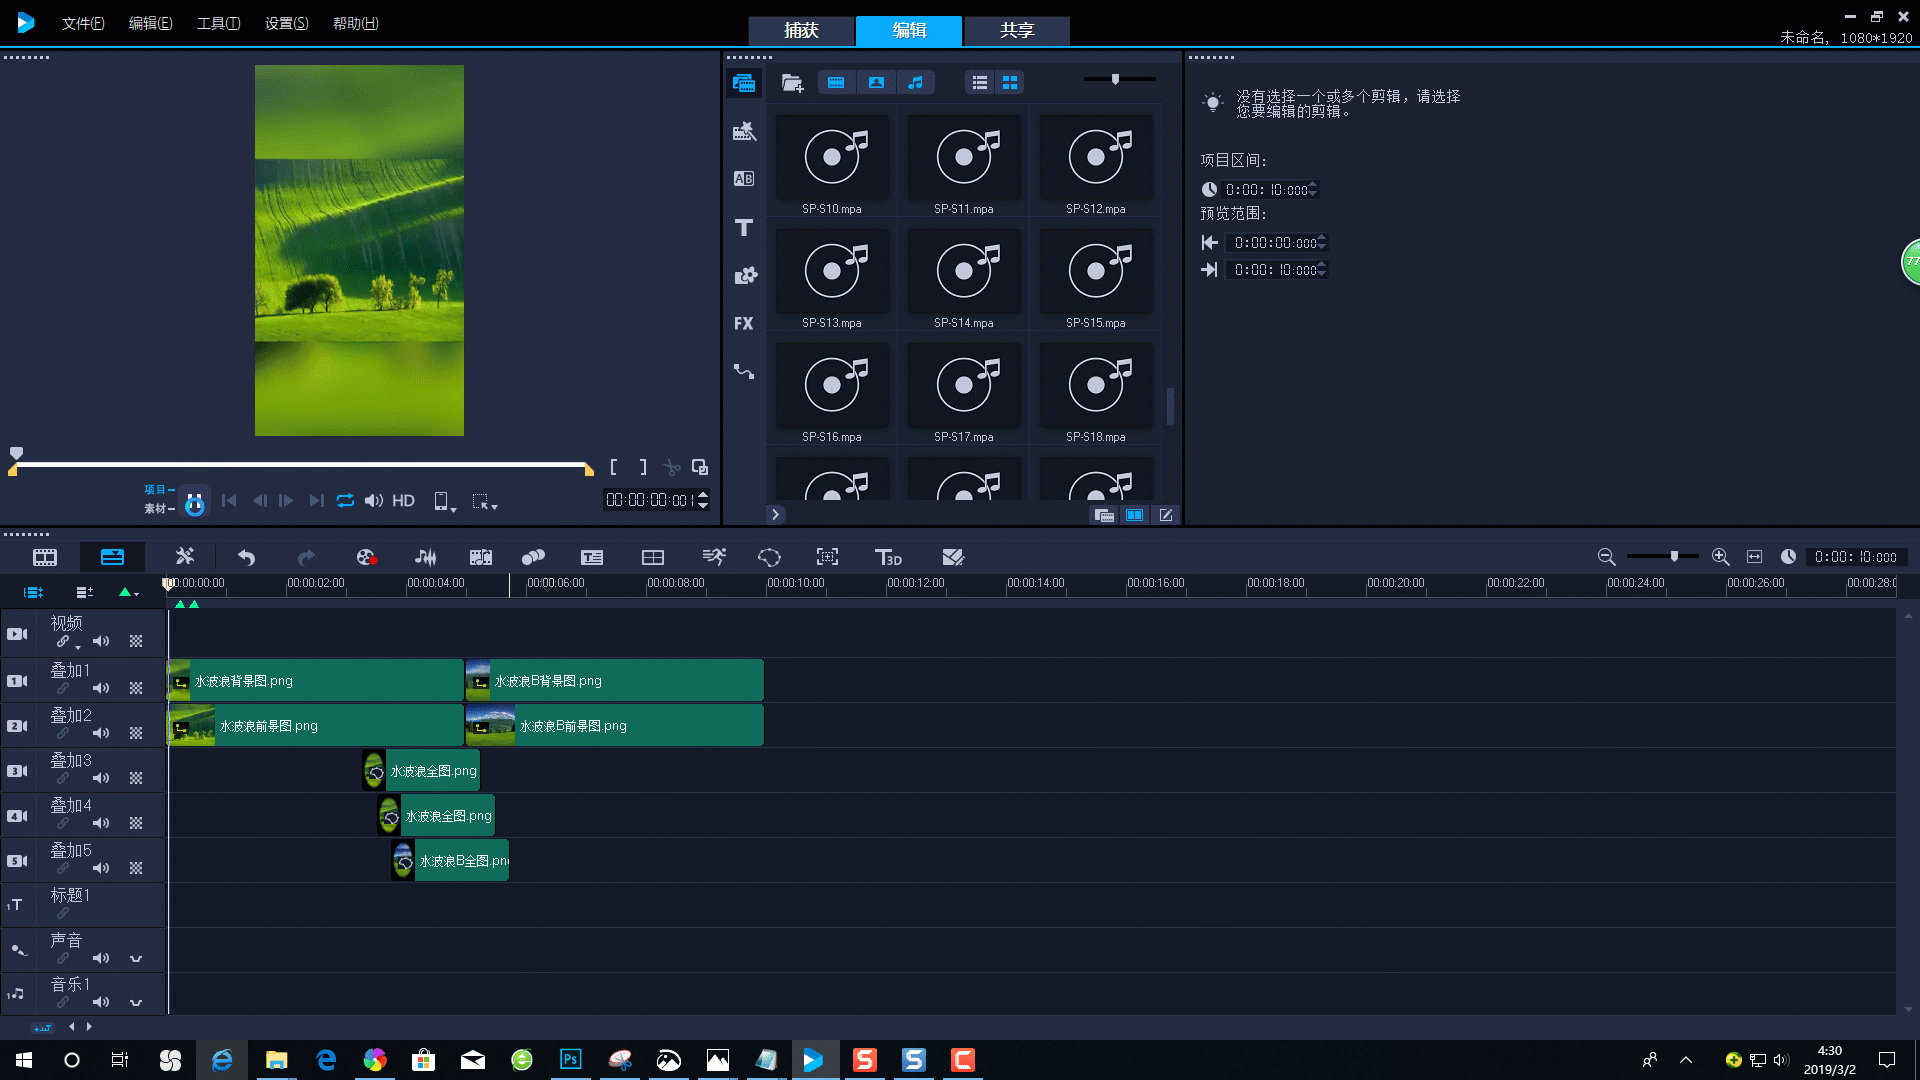
Task: Click the 3D Title editor tool
Action: [888, 557]
